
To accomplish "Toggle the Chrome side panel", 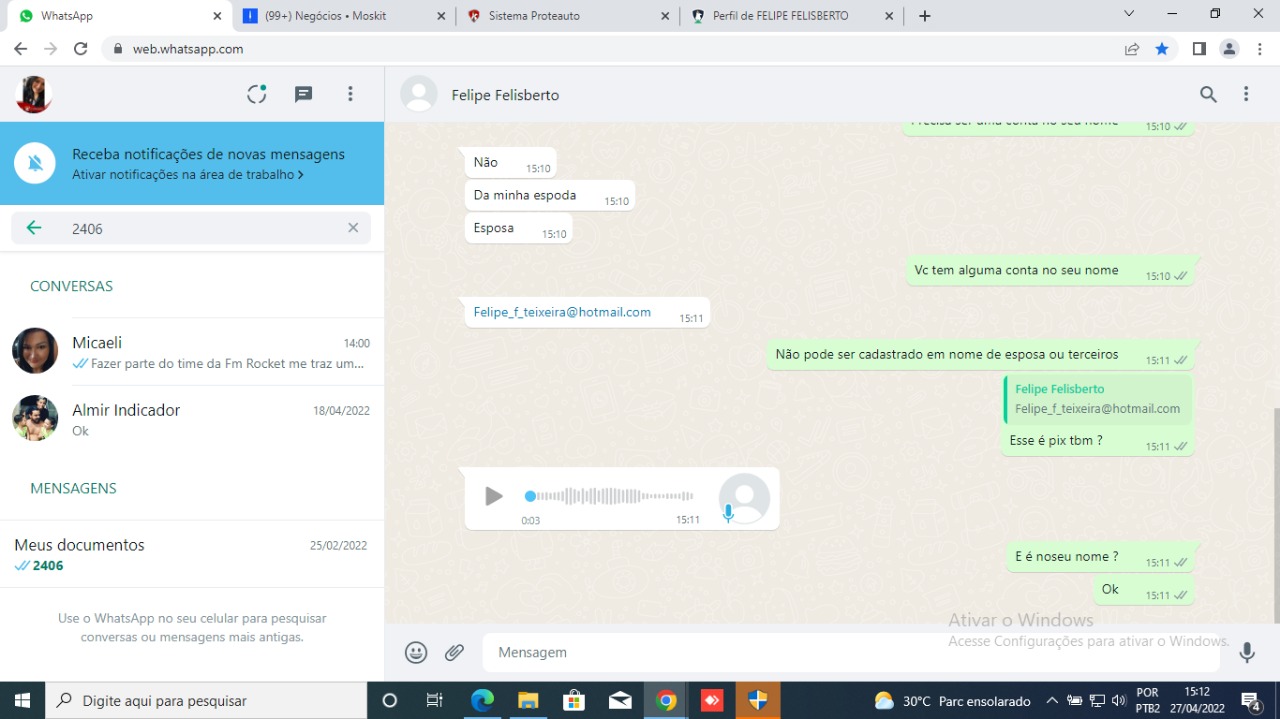I will pyautogui.click(x=1199, y=49).
